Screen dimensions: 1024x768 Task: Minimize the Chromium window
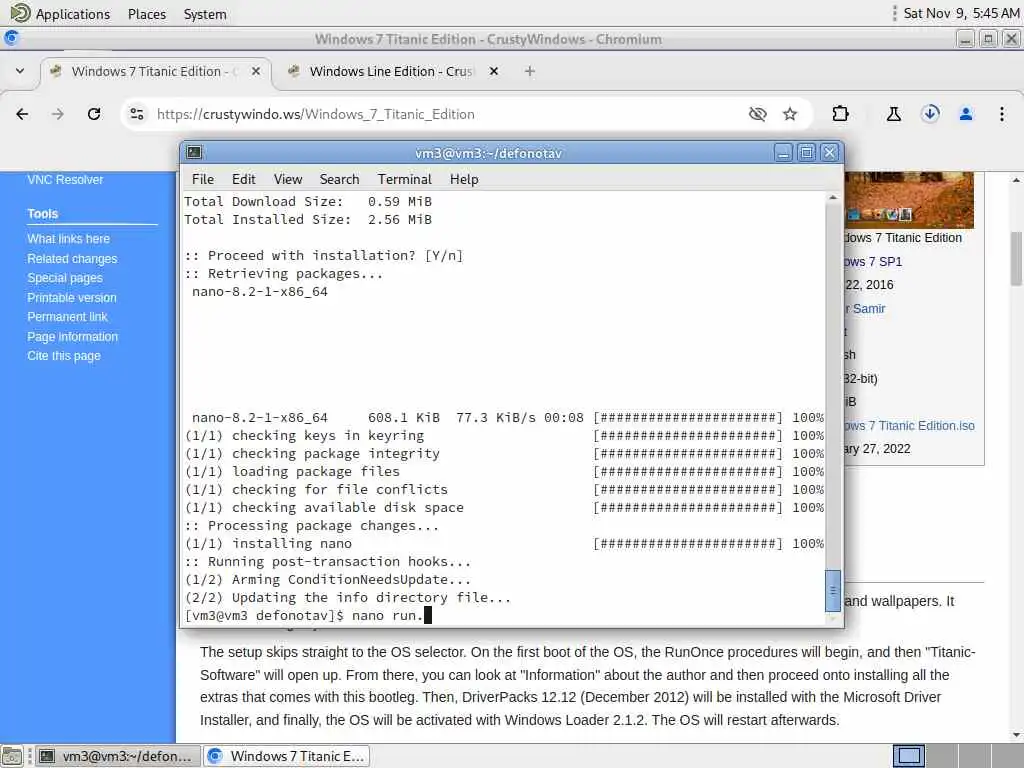pos(965,39)
